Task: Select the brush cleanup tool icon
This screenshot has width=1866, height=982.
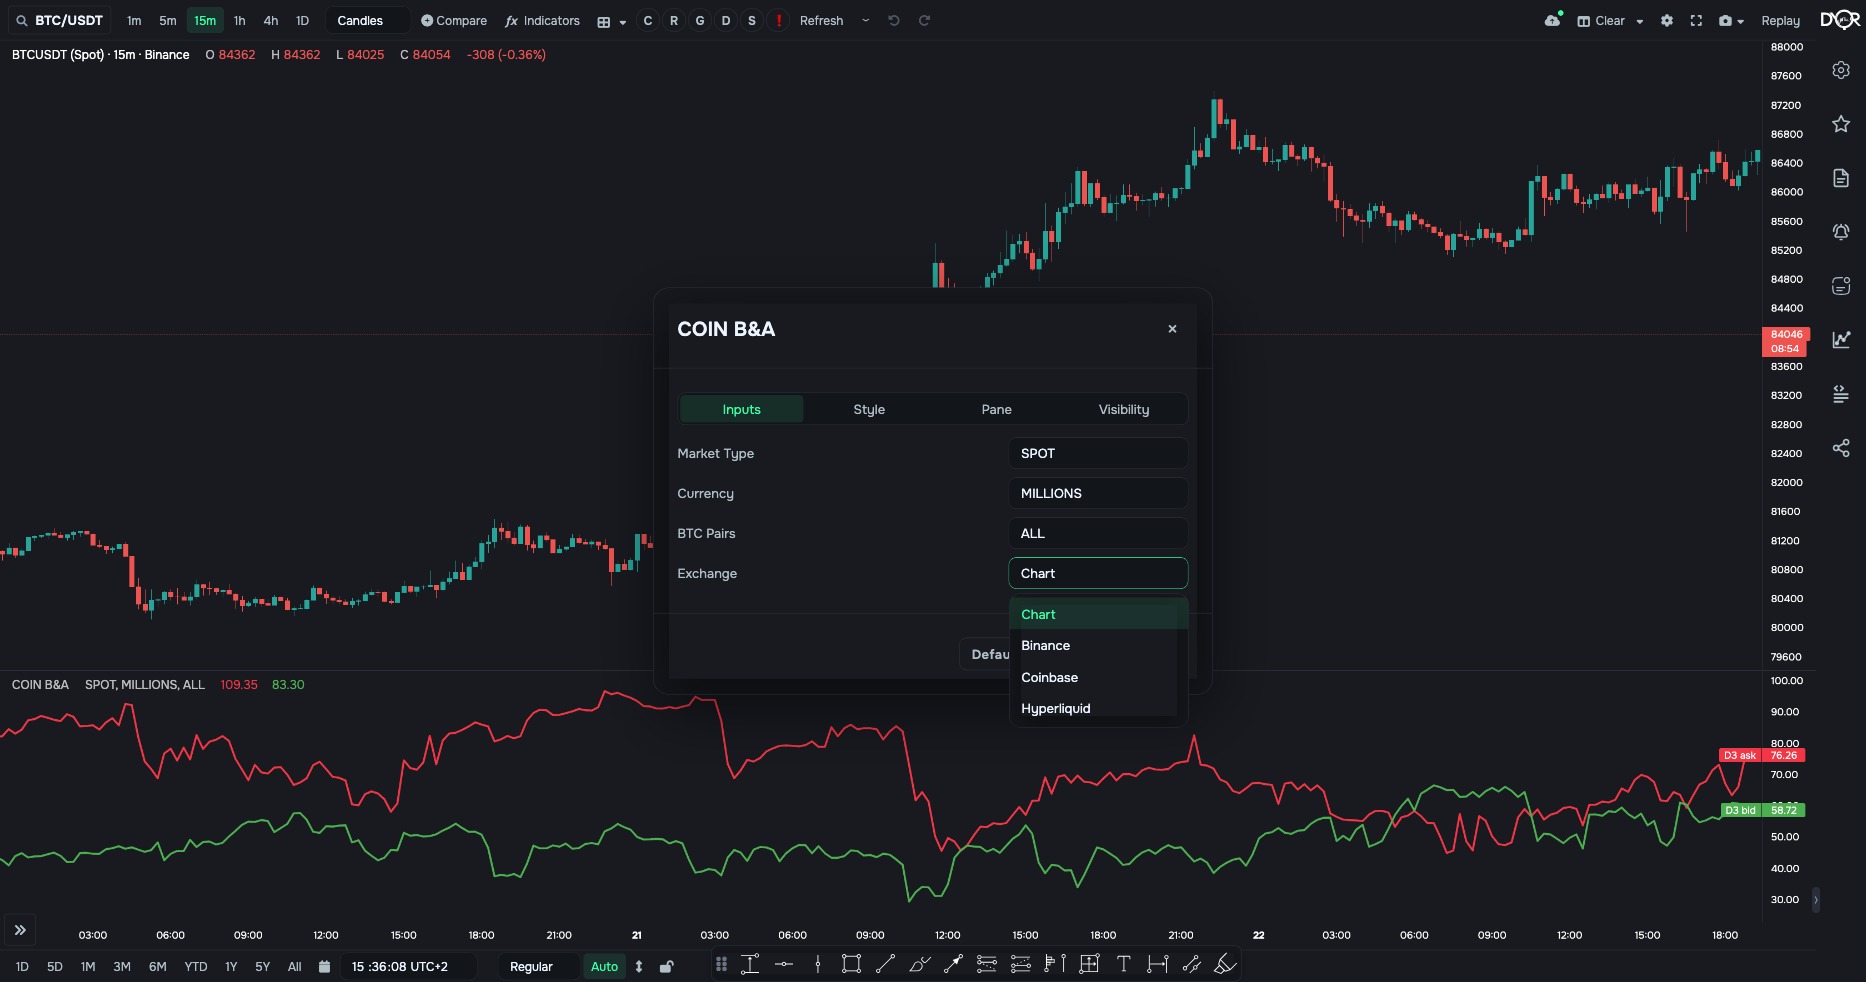Action: pos(1225,964)
